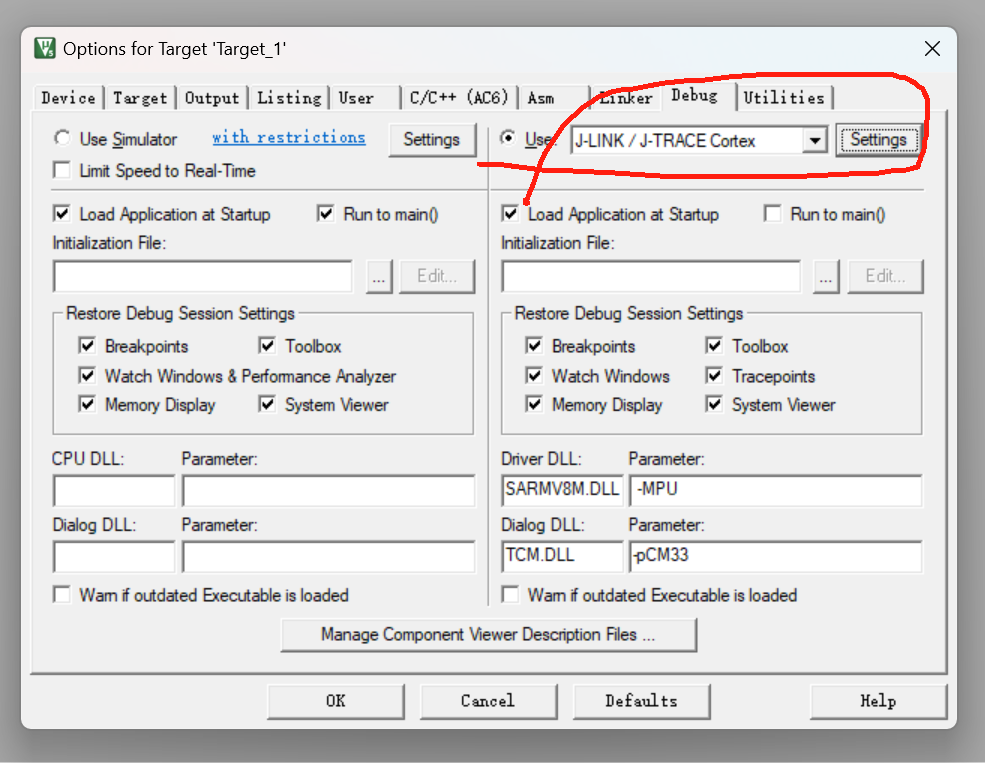The height and width of the screenshot is (763, 985).
Task: Toggle Tracepoints checkbox
Action: [x=714, y=376]
